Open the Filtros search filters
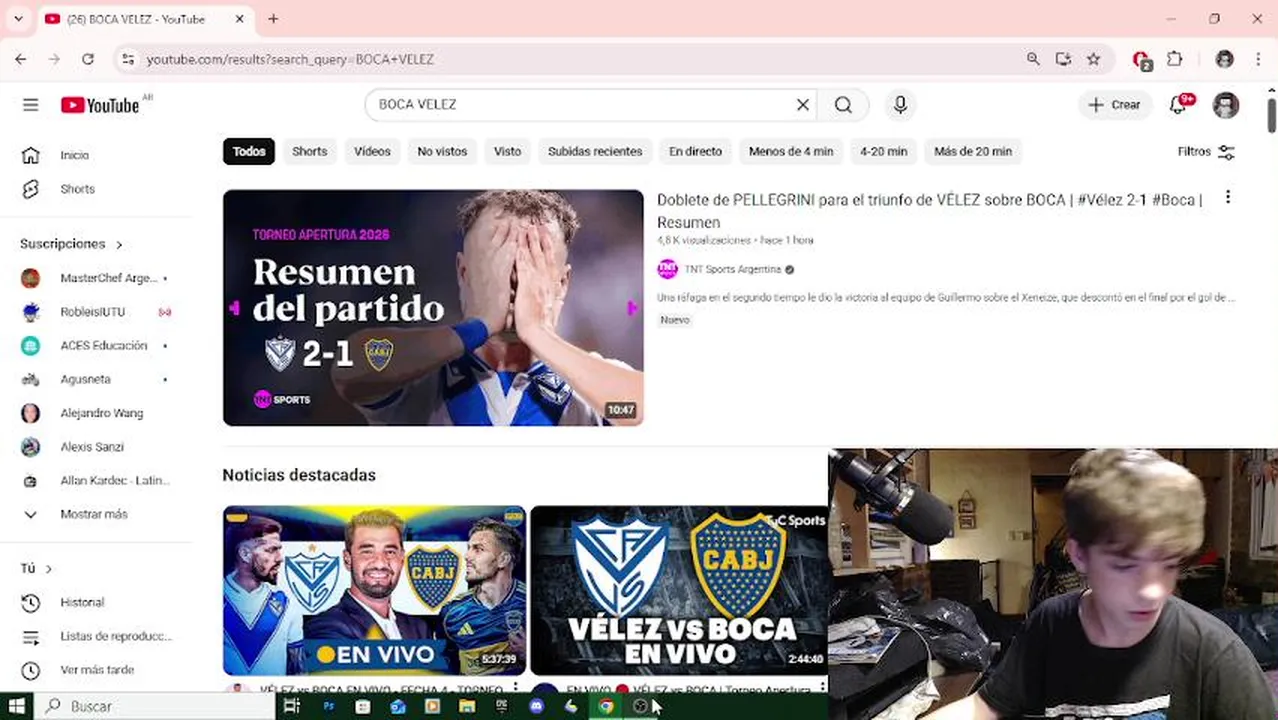The height and width of the screenshot is (720, 1278). tap(1206, 151)
